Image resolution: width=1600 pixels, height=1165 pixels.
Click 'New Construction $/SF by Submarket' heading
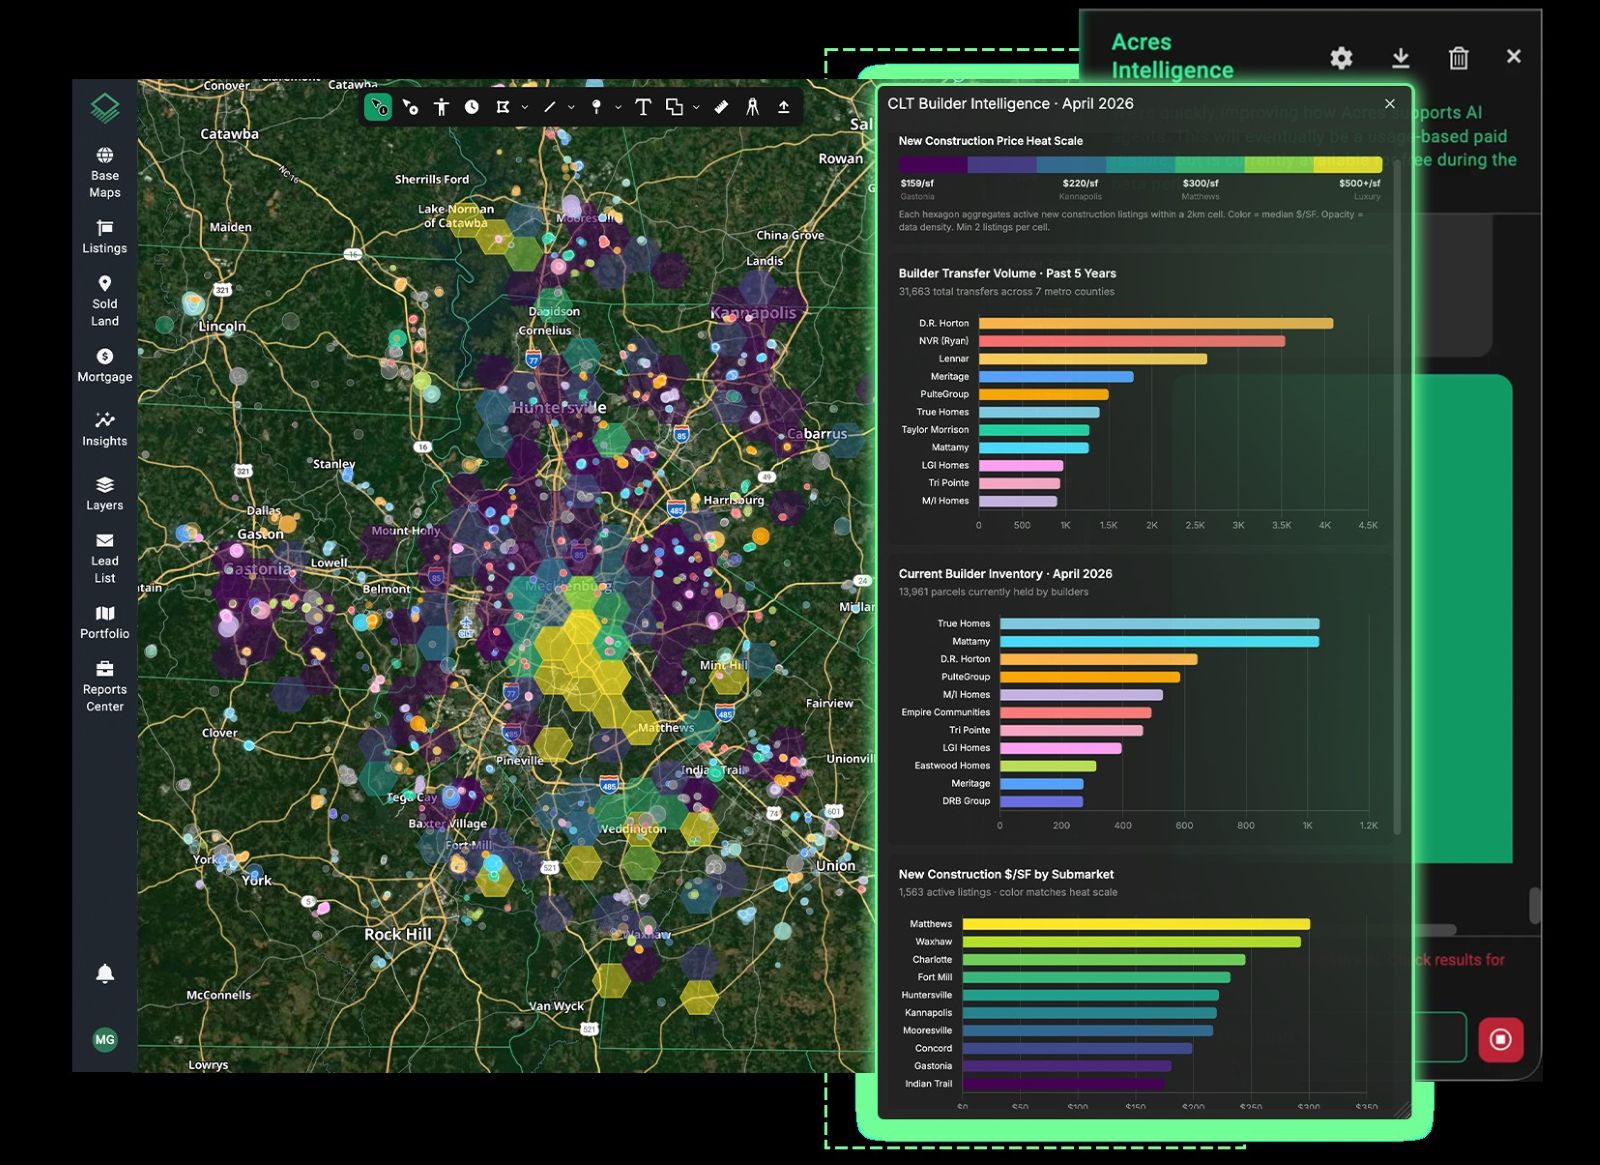(1006, 875)
